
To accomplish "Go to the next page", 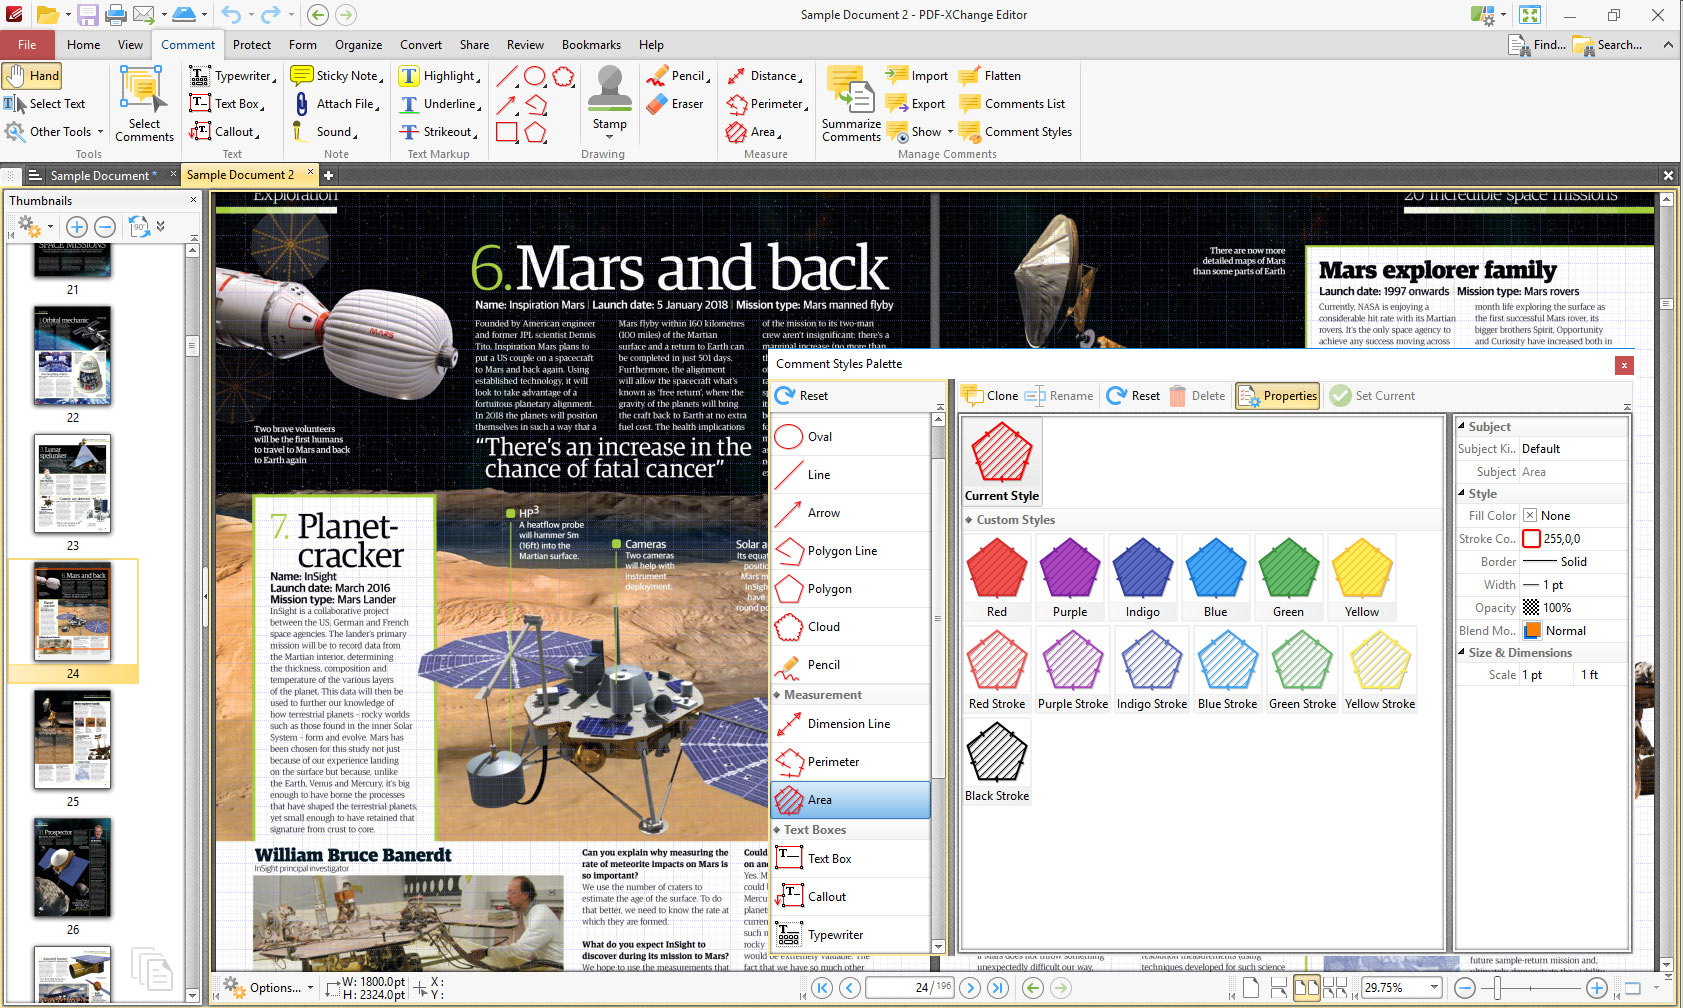I will tap(970, 988).
